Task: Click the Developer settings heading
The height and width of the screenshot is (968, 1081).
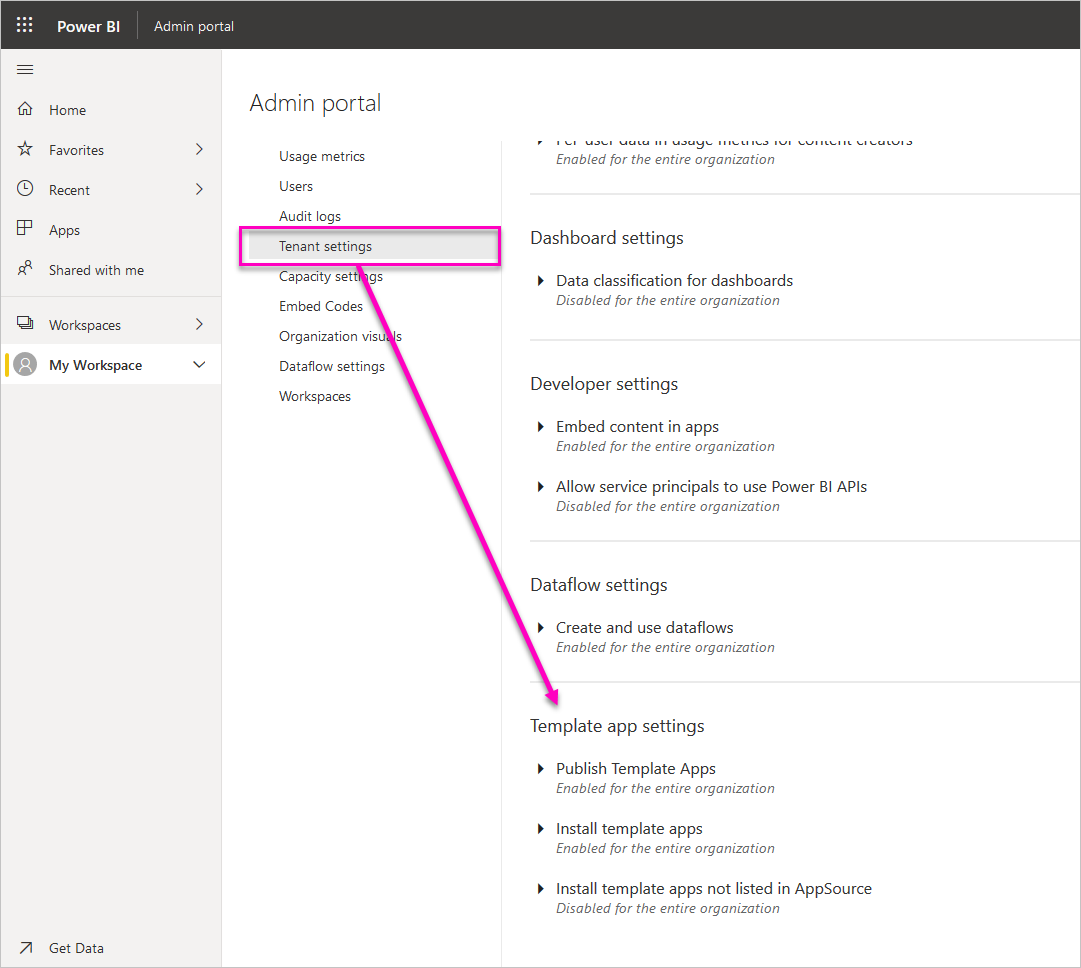Action: tap(604, 384)
